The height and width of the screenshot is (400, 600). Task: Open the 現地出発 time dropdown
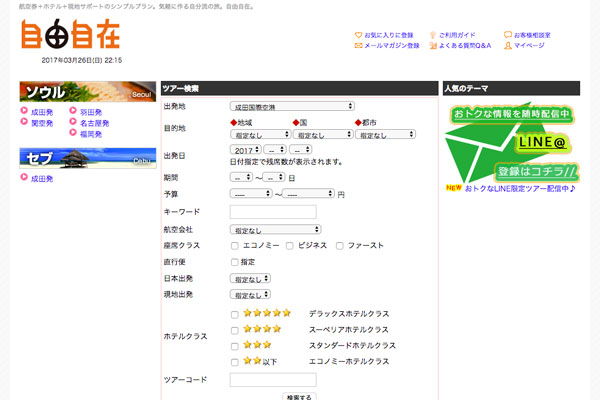pos(250,294)
